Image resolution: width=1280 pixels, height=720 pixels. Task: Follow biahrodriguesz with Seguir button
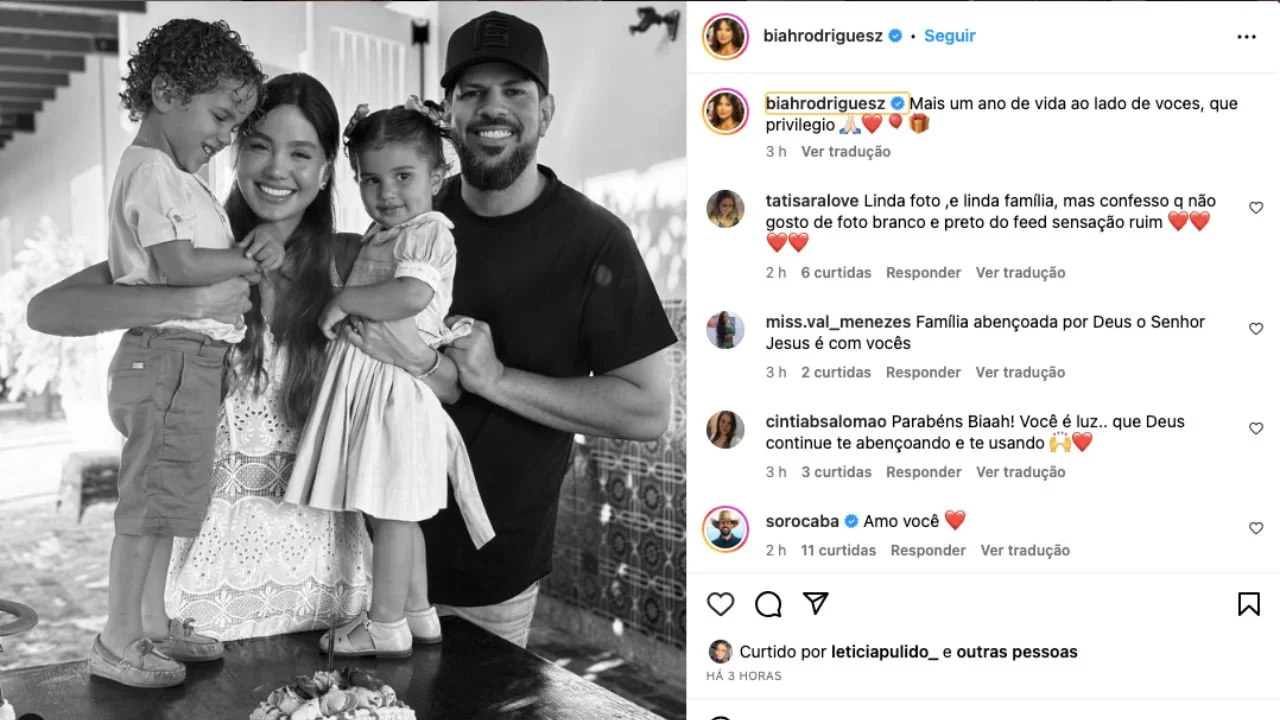949,36
